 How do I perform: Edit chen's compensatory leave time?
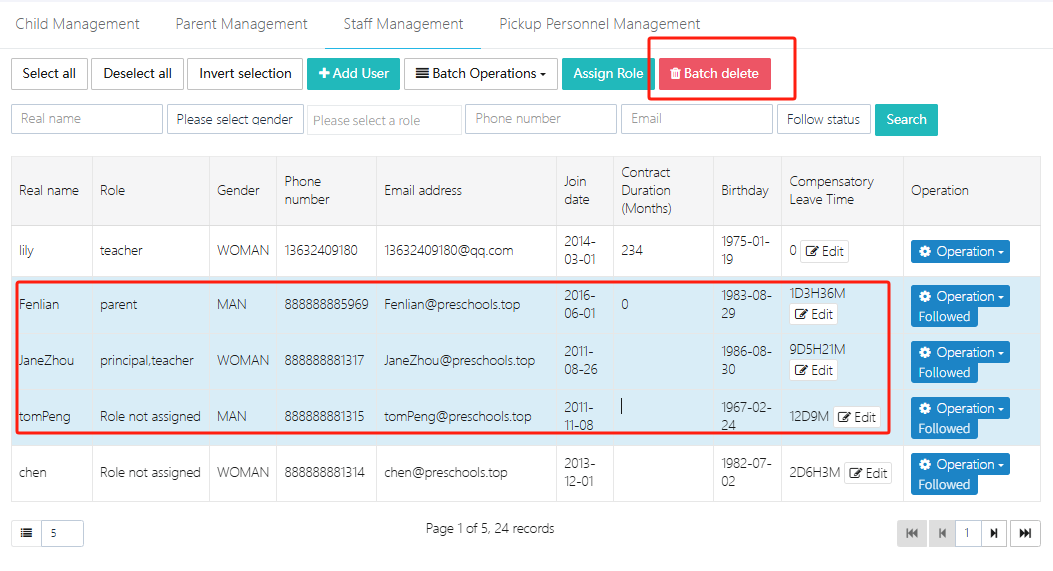(x=867, y=474)
